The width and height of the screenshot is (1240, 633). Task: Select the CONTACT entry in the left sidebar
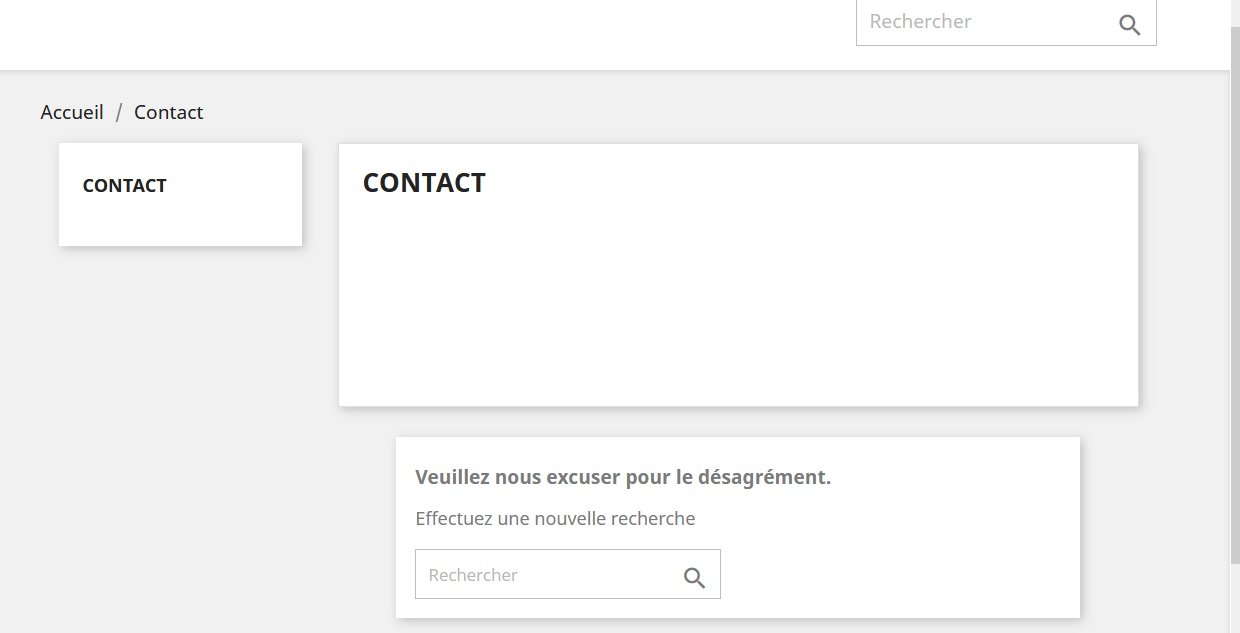pyautogui.click(x=124, y=185)
